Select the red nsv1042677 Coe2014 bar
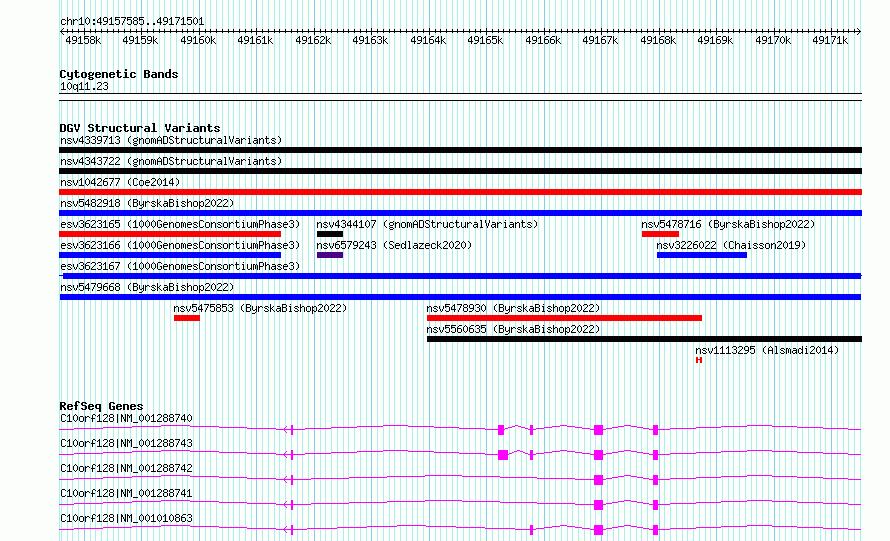The image size is (890, 541). coord(460,192)
